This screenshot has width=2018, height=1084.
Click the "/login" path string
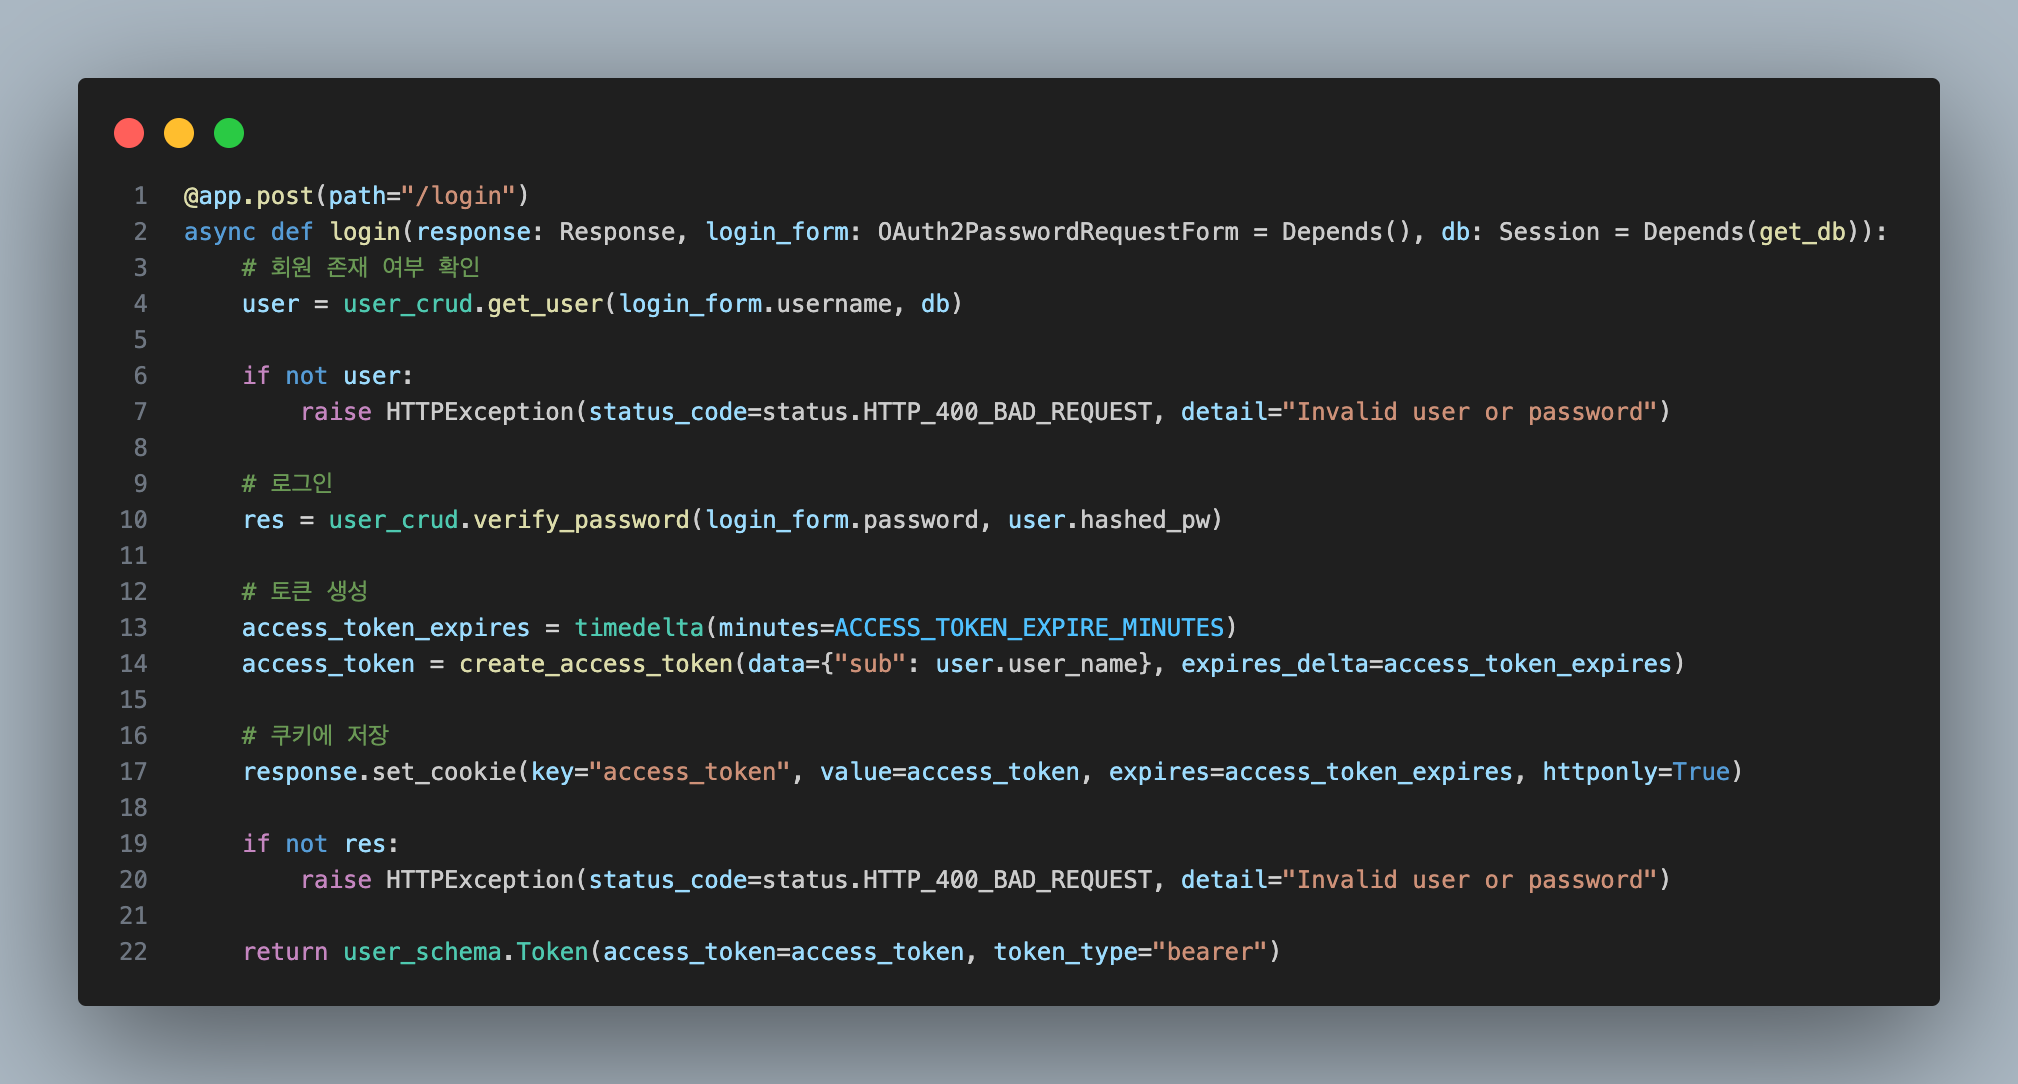458,196
